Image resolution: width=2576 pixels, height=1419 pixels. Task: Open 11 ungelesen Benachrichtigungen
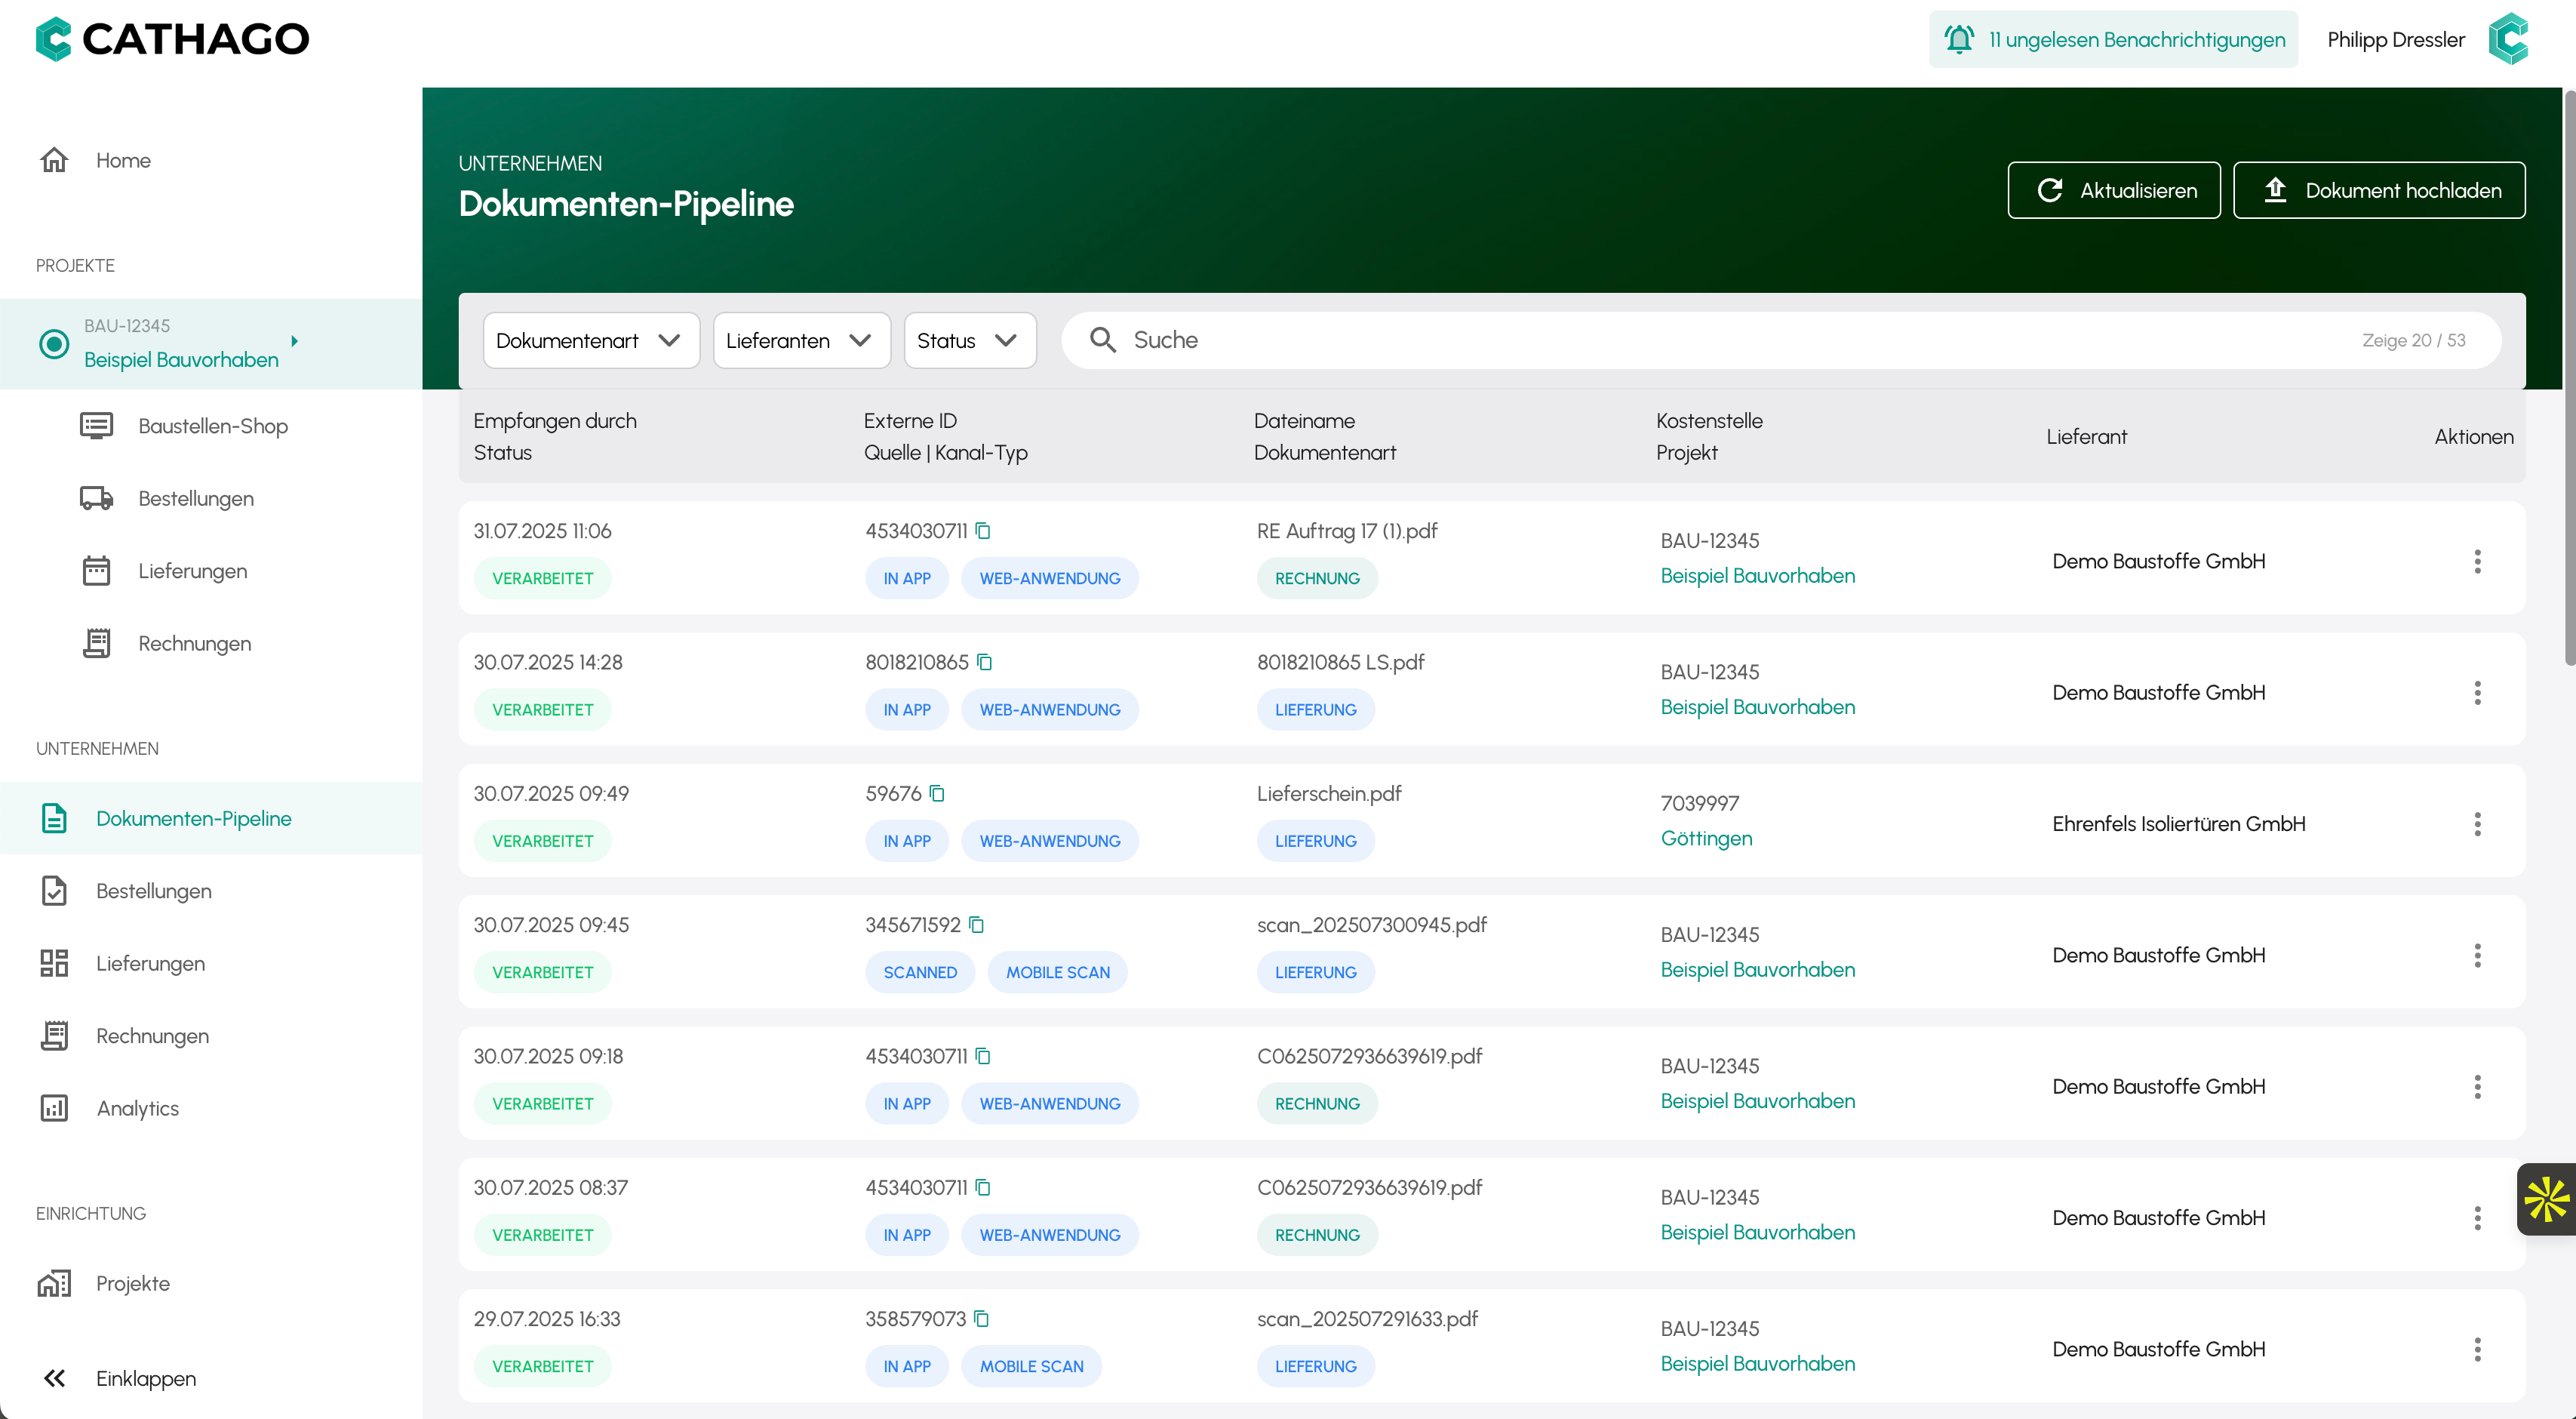pyautogui.click(x=2112, y=39)
